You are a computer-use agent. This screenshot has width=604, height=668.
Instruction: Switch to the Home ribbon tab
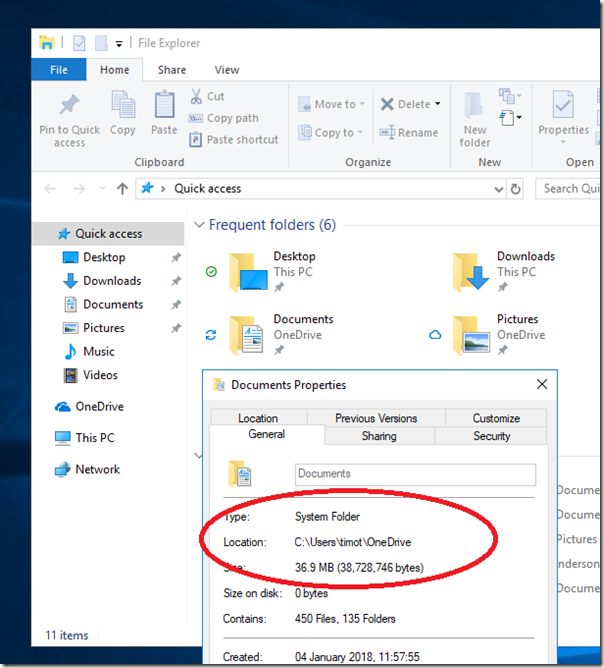click(x=115, y=70)
